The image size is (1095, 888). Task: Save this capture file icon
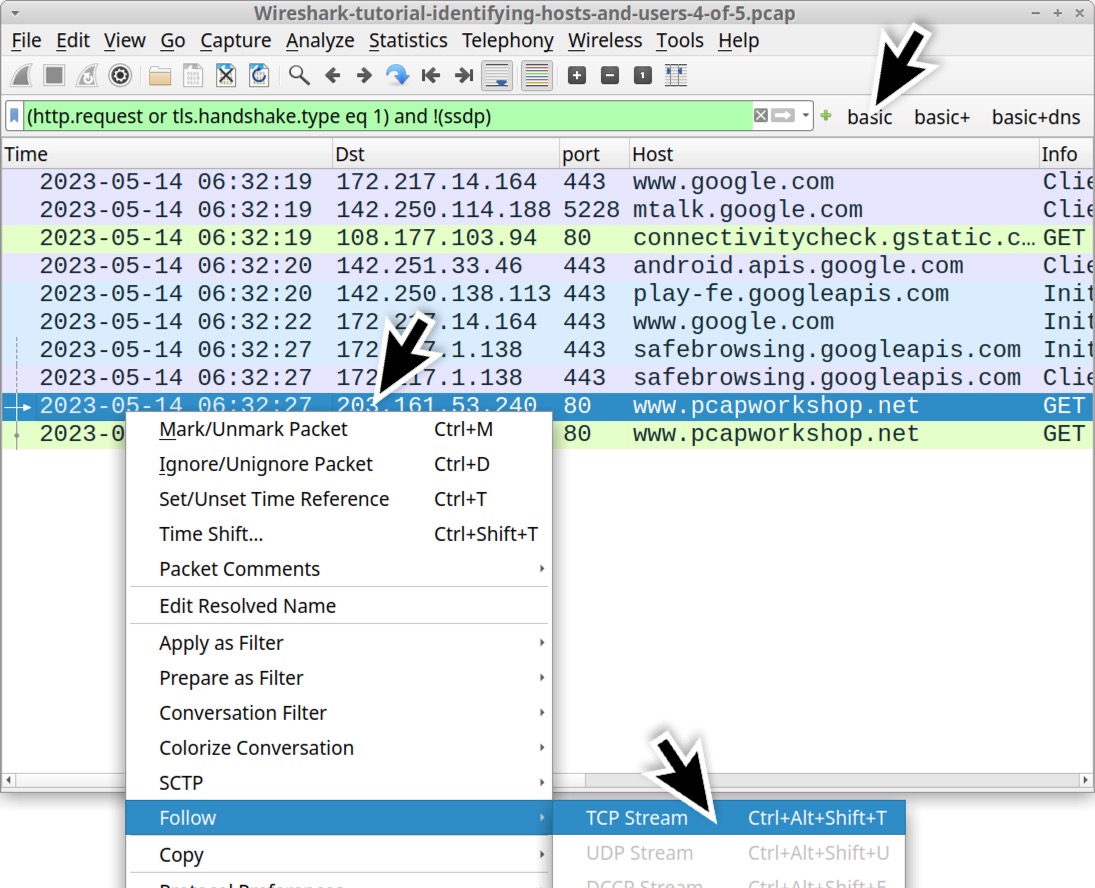click(193, 75)
